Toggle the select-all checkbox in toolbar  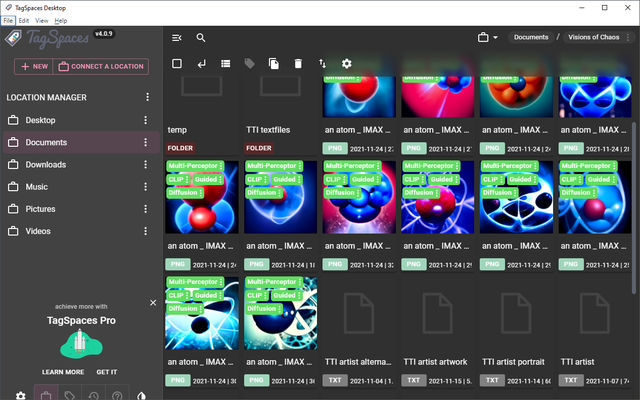point(177,64)
